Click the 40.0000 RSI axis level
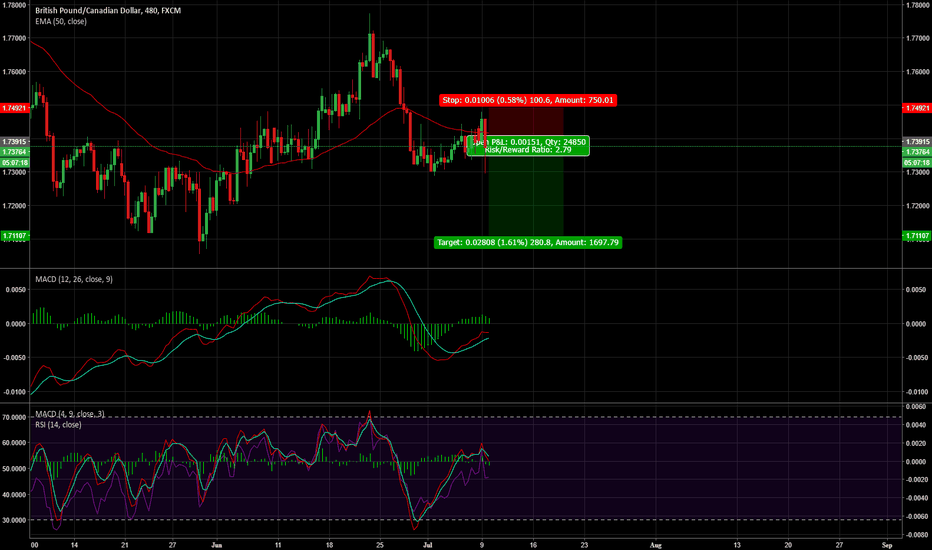932x550 pixels. point(14,495)
